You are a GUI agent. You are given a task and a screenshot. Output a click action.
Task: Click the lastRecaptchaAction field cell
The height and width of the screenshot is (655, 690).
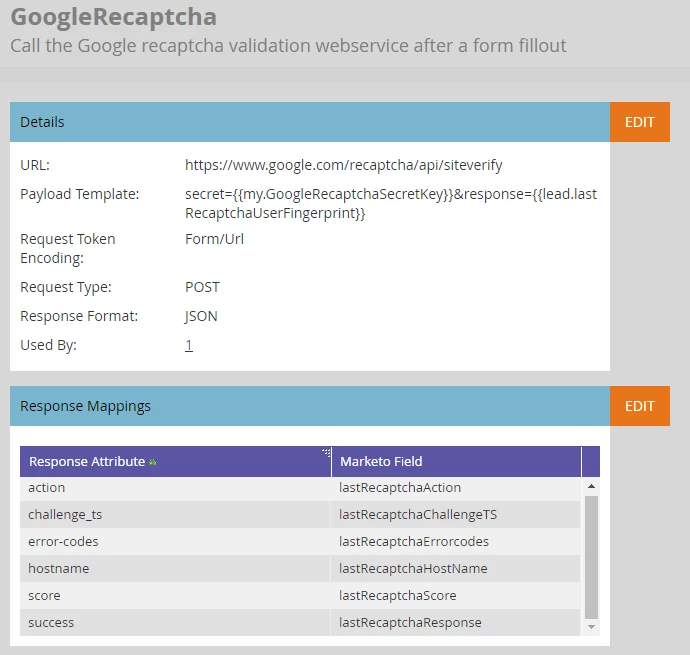click(455, 488)
